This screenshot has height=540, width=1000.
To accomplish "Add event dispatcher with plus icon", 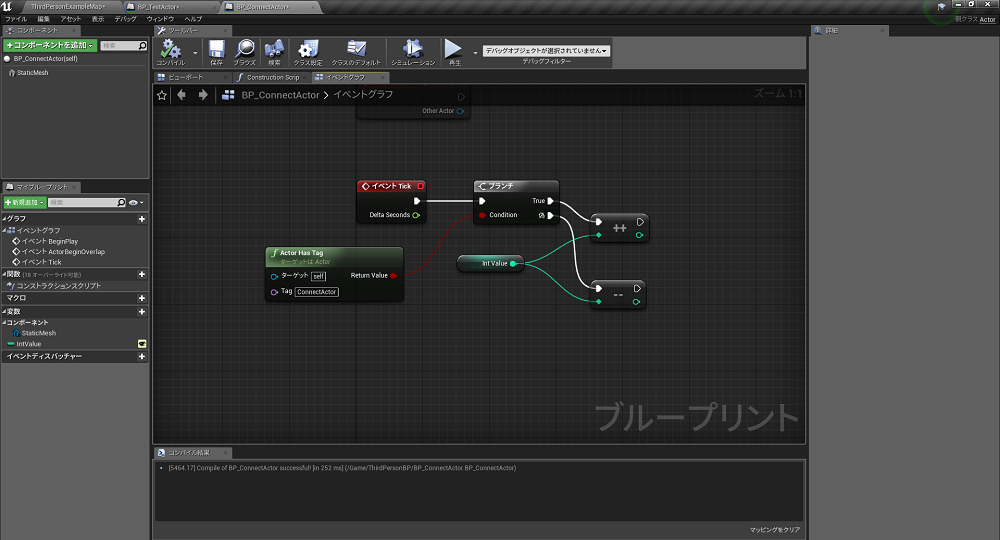I will (142, 356).
